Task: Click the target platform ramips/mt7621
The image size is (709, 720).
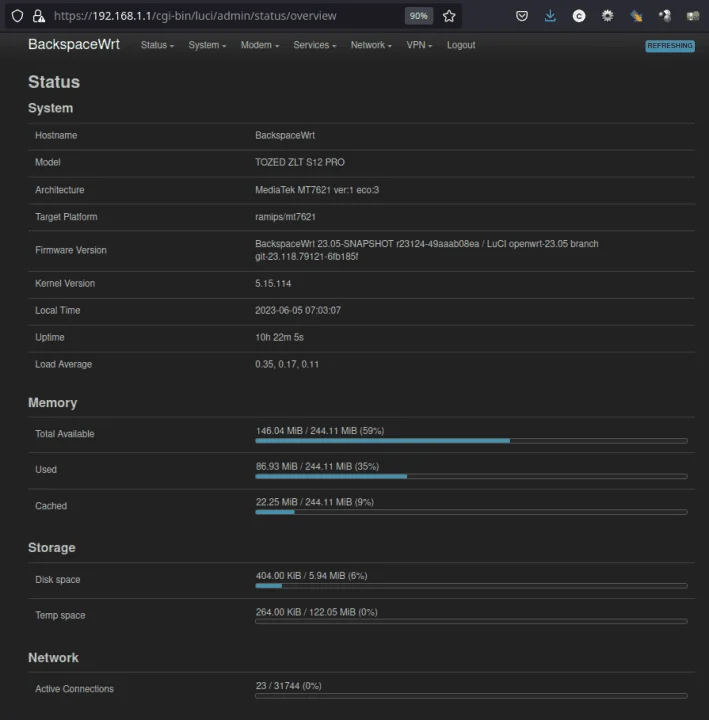Action: point(285,217)
